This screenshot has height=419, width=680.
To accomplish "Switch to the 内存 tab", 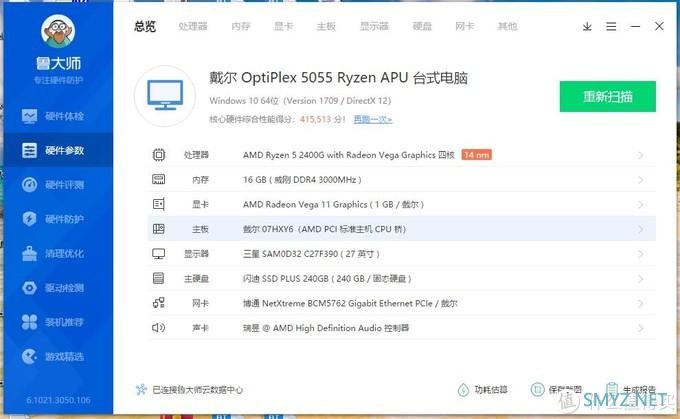I will click(x=241, y=26).
